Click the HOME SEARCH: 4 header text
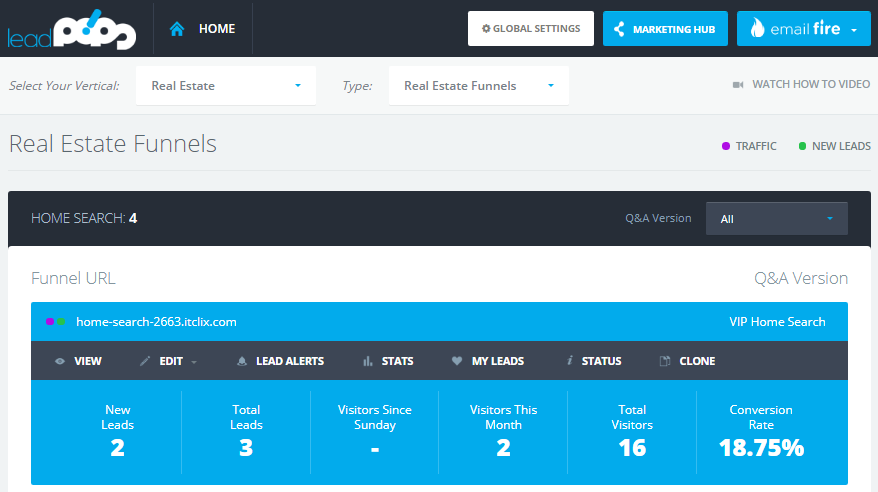The width and height of the screenshot is (878, 492). pyautogui.click(x=84, y=218)
